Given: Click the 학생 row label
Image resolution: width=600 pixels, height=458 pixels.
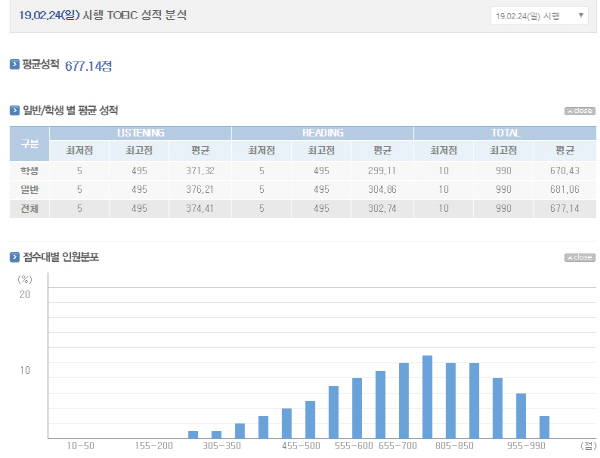Looking at the screenshot, I should [x=29, y=171].
